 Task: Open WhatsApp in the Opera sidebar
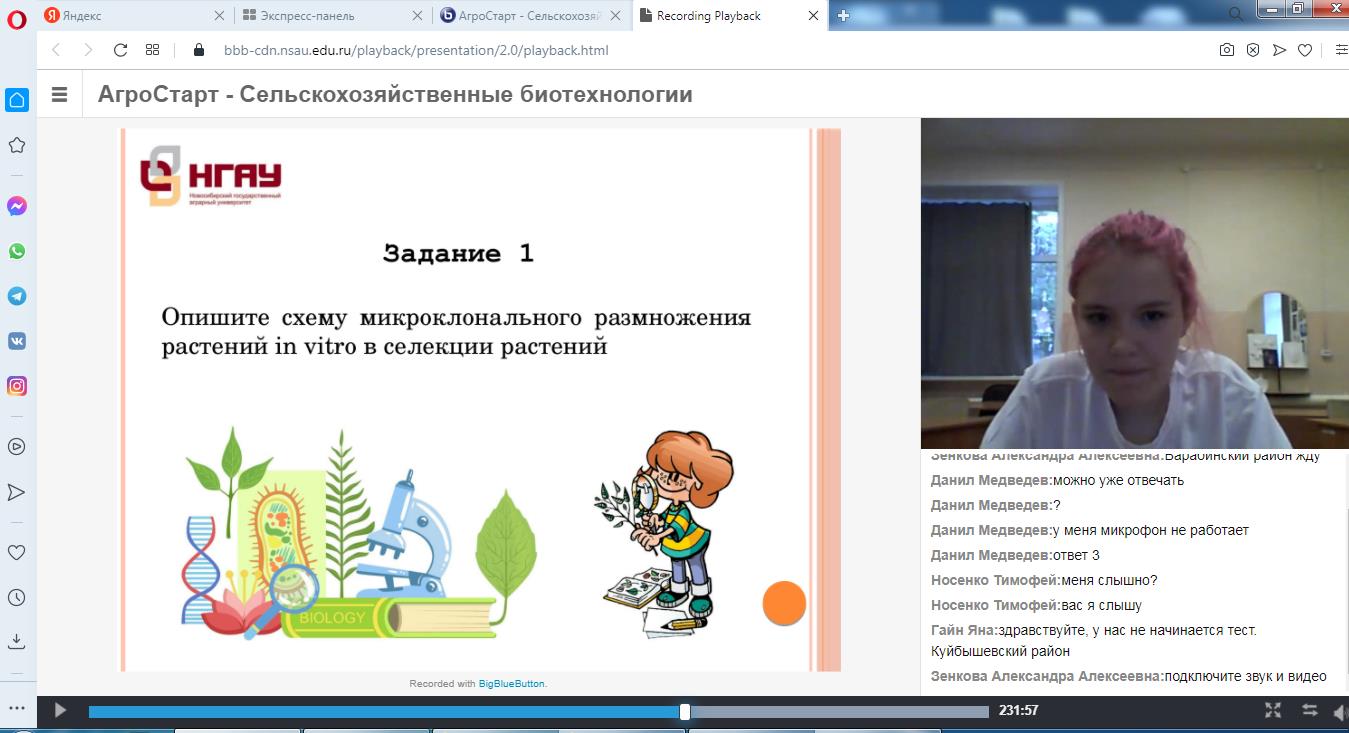click(17, 251)
